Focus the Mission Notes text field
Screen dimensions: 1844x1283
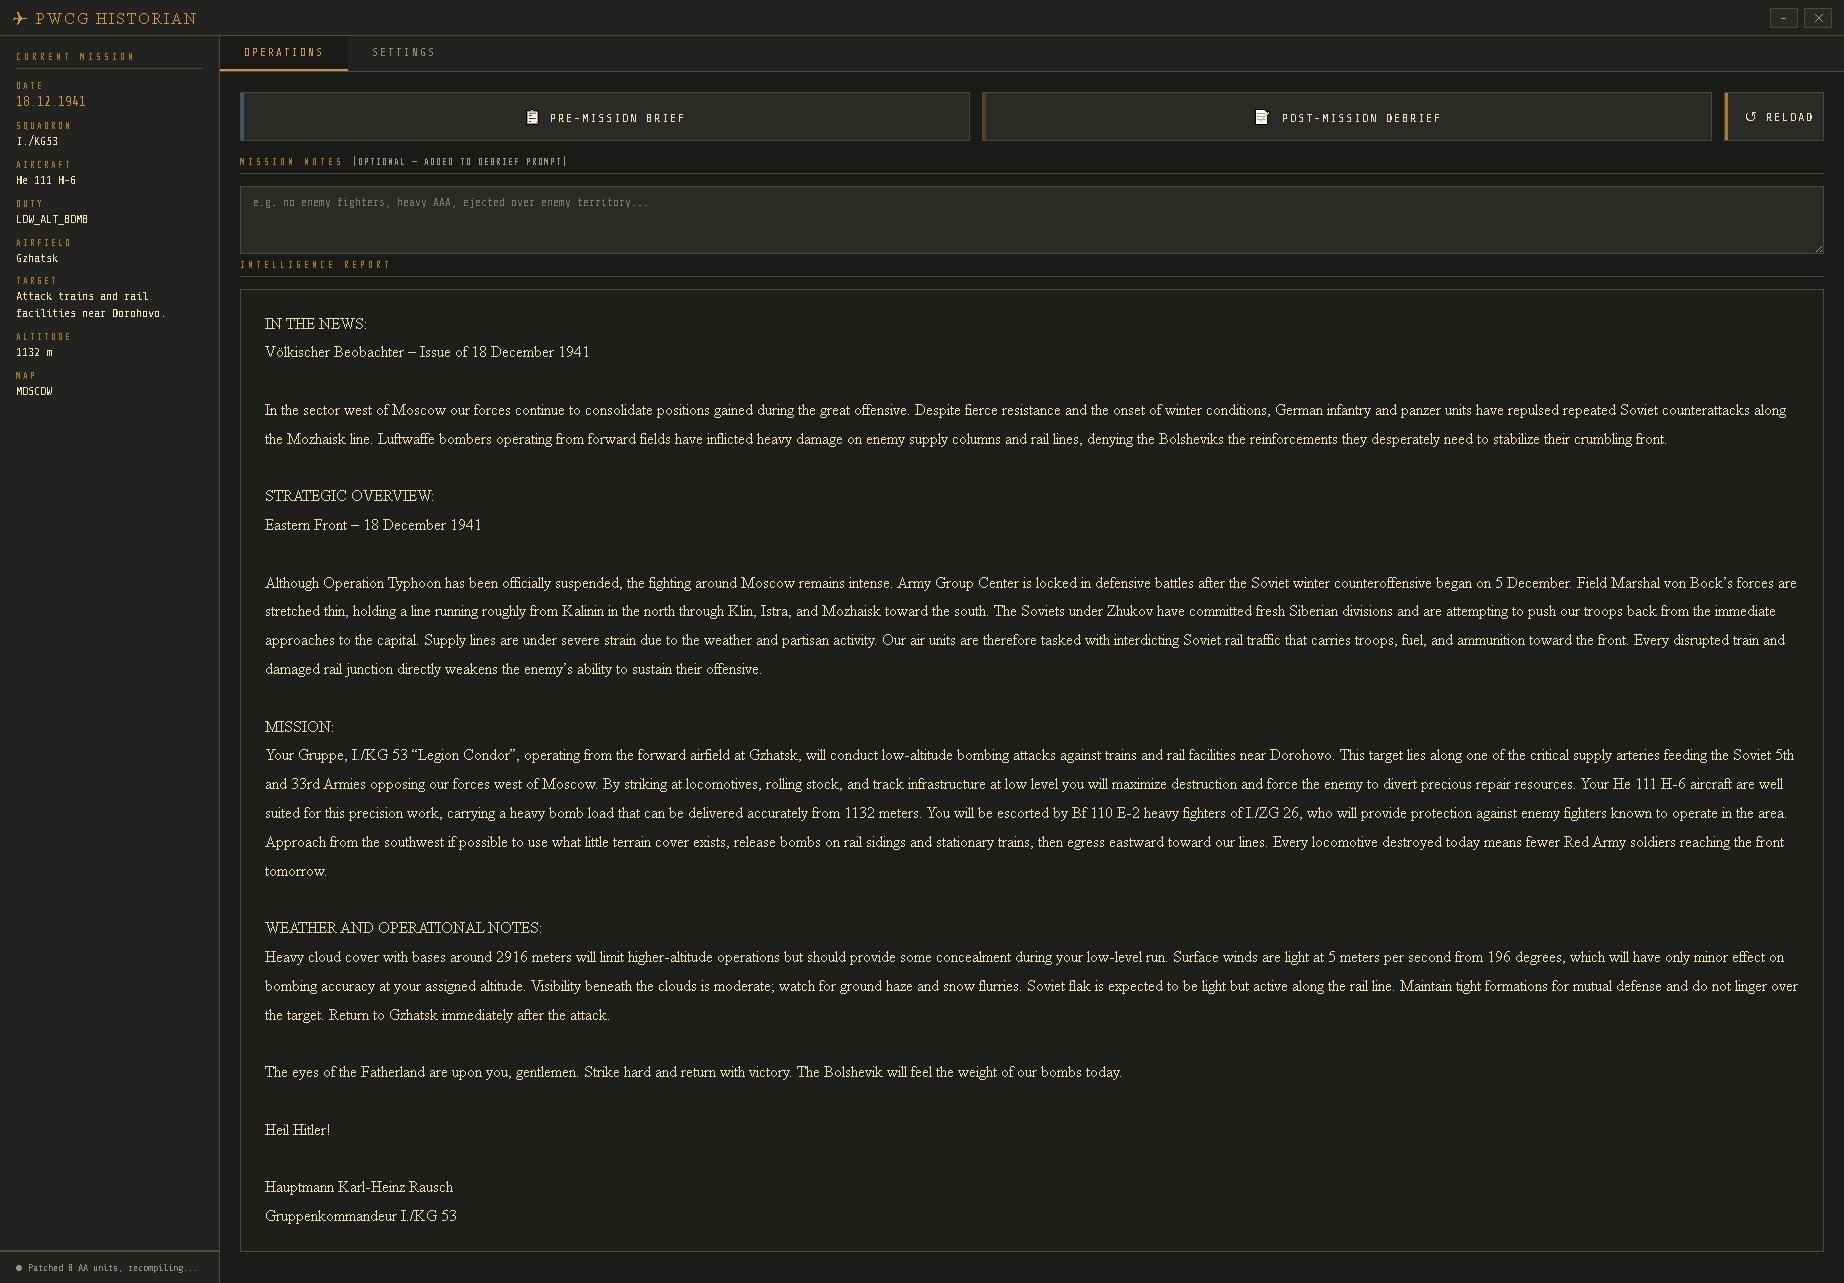coord(1030,219)
